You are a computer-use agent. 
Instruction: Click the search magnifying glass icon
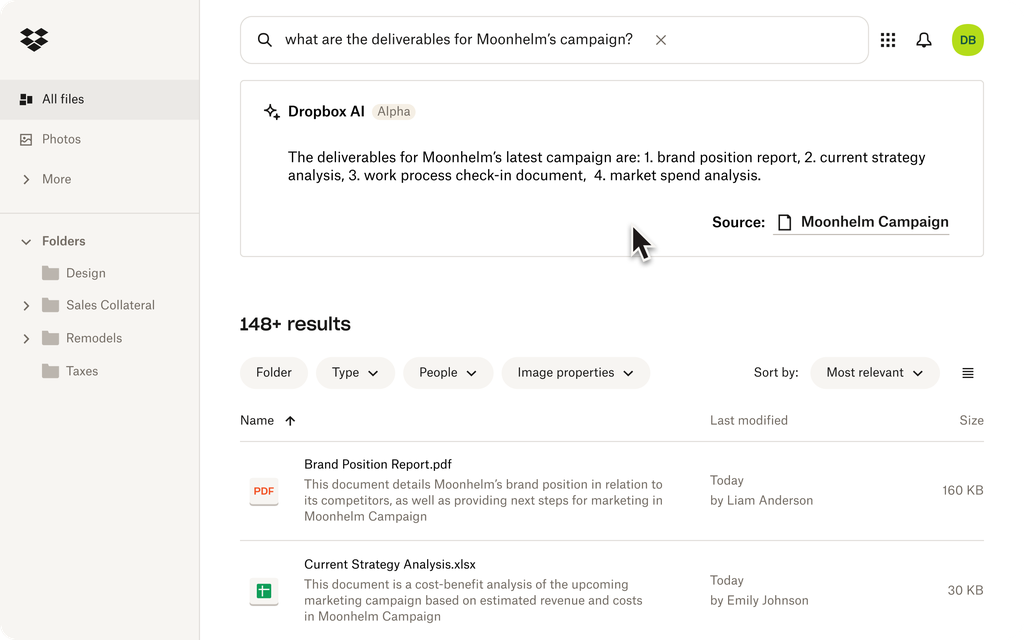[x=264, y=39]
